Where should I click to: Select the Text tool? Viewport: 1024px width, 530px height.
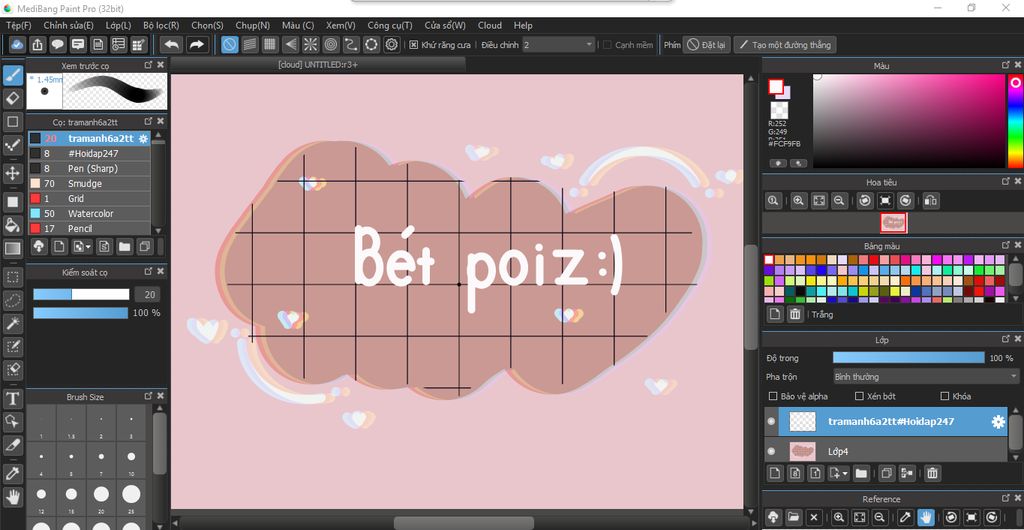coord(12,398)
